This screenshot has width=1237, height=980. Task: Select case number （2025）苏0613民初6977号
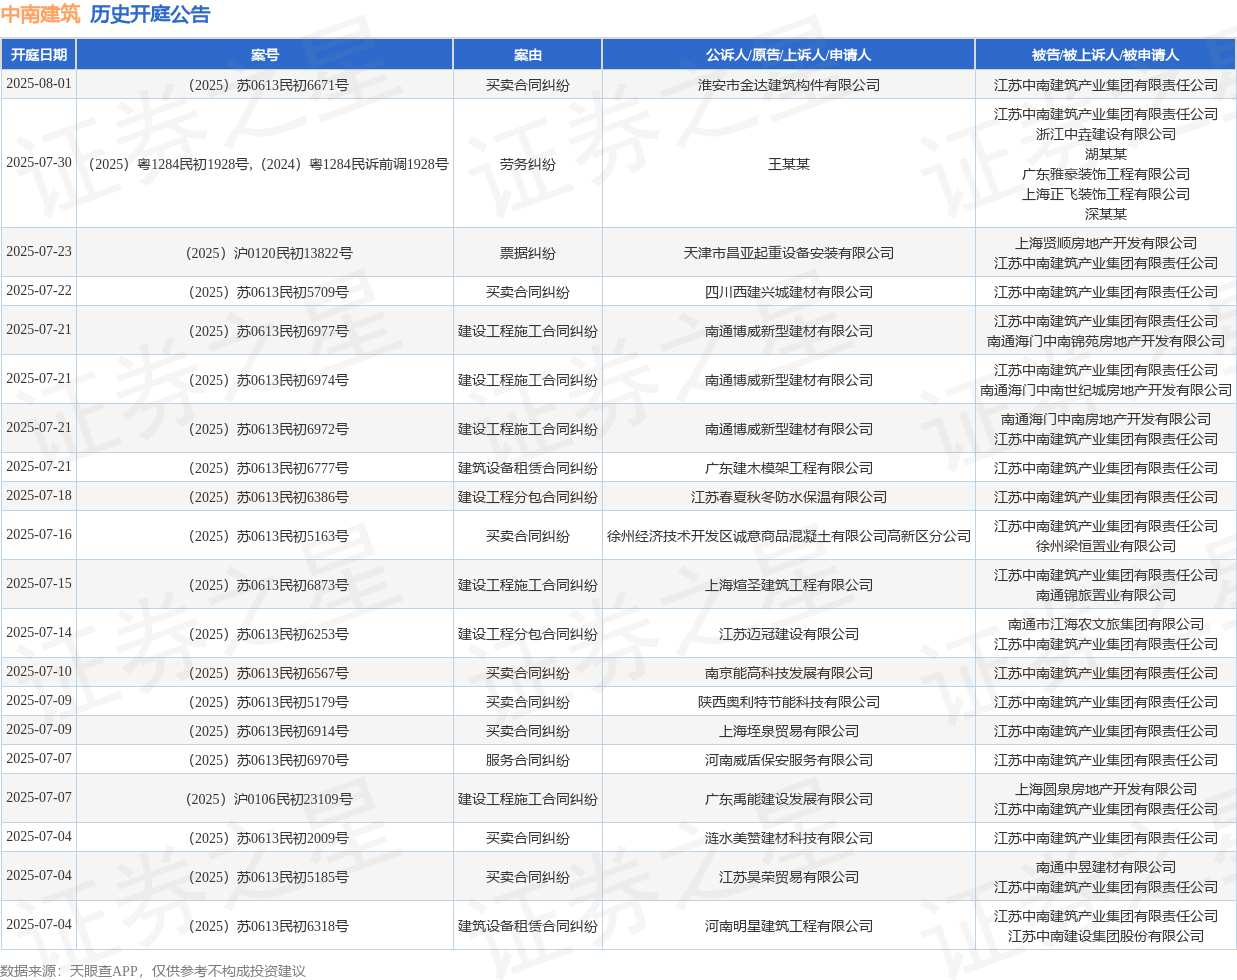tap(265, 331)
